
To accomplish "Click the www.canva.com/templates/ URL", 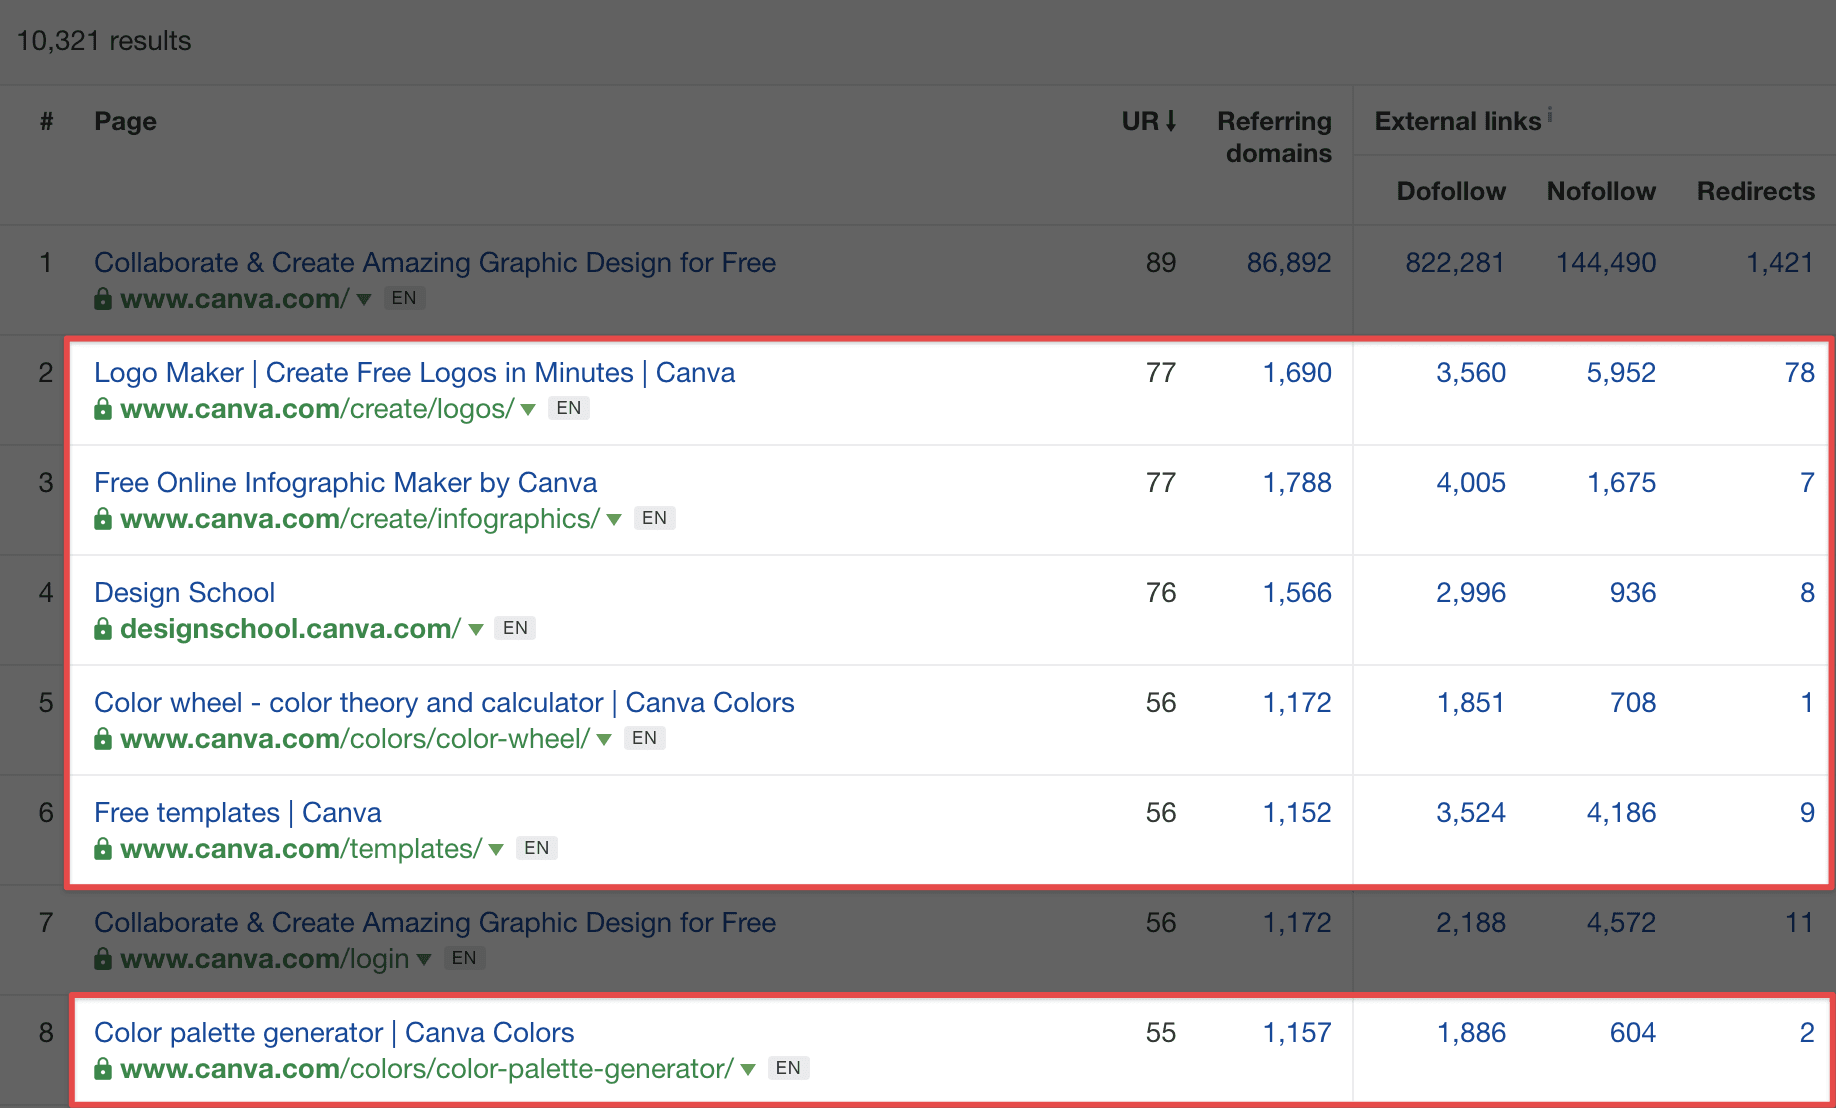I will pyautogui.click(x=301, y=849).
